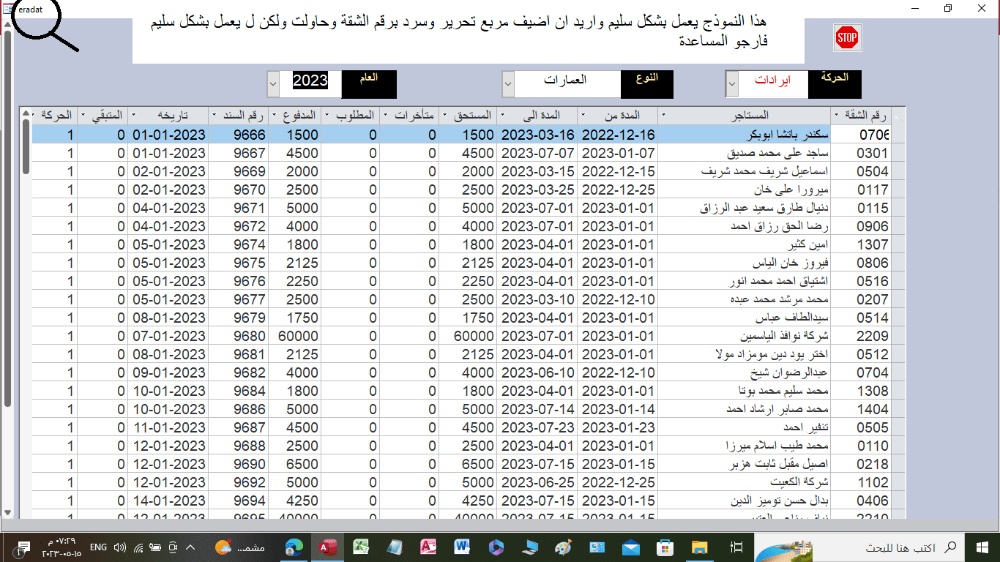The width and height of the screenshot is (1000, 562).
Task: Open the Windows Start menu
Action: click(x=982, y=547)
